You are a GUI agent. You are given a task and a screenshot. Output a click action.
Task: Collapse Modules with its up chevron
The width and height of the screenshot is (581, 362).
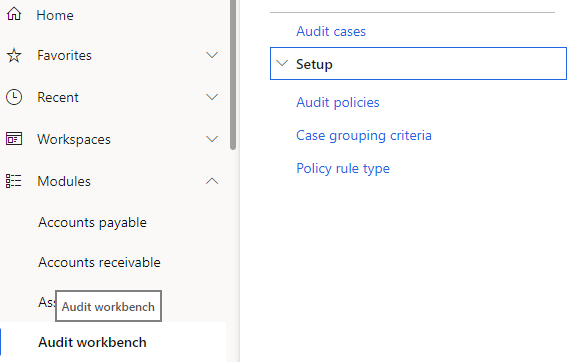point(212,181)
